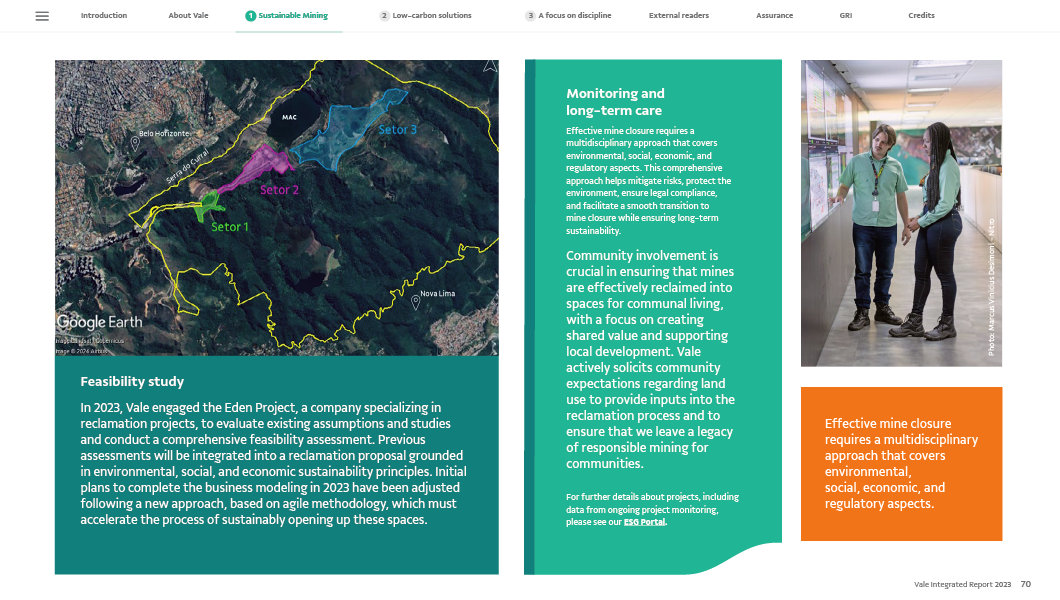Open A focus on discipline section
Image resolution: width=1060 pixels, height=600 pixels.
pyautogui.click(x=574, y=16)
